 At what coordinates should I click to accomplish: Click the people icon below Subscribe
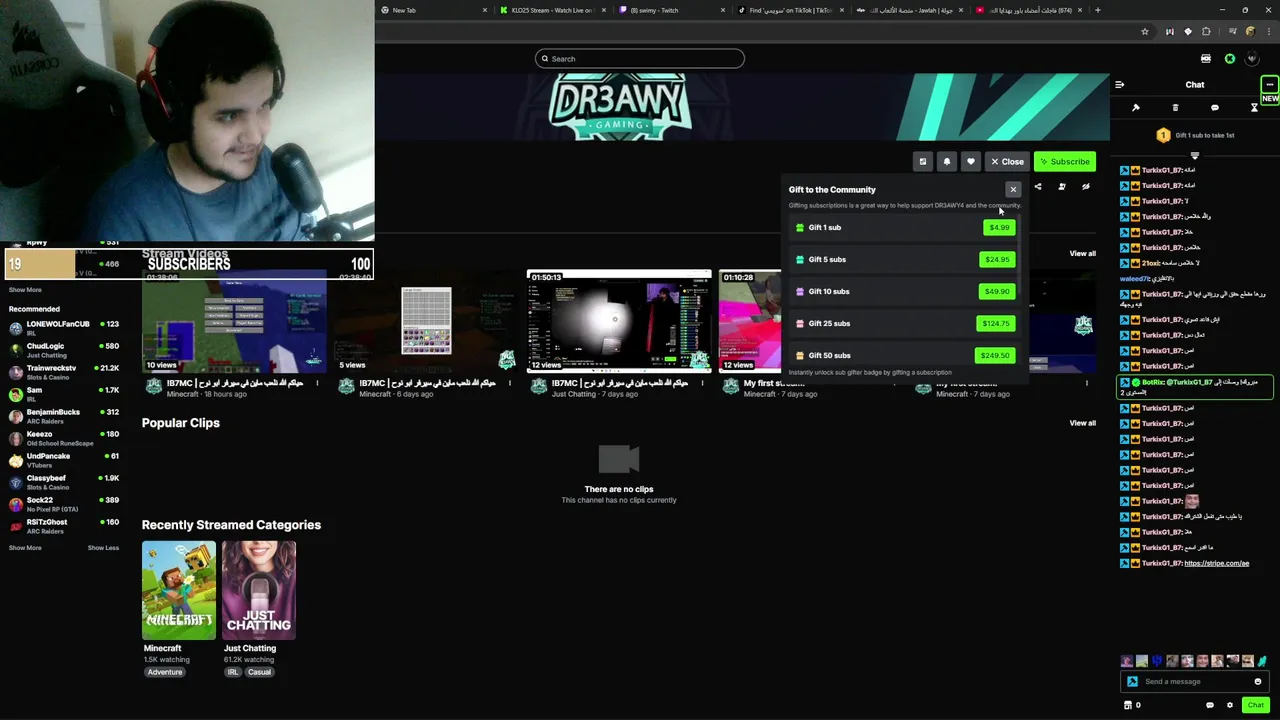pos(1062,187)
